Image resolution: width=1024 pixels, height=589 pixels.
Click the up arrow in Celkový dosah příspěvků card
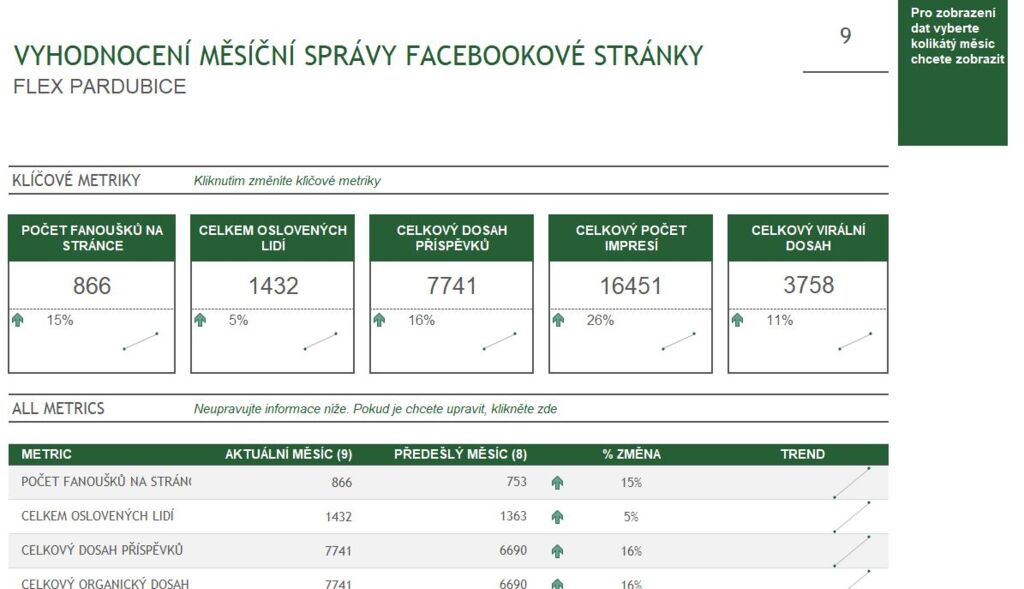[379, 321]
